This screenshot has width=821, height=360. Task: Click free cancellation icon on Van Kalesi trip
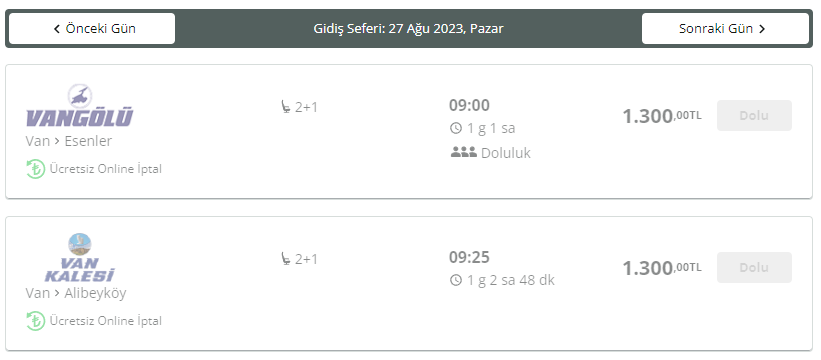tap(36, 321)
